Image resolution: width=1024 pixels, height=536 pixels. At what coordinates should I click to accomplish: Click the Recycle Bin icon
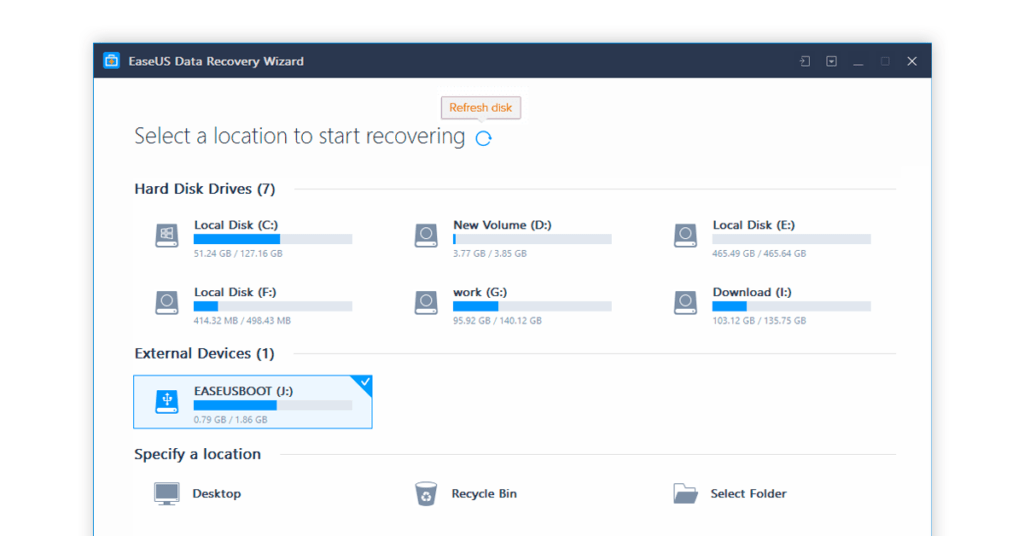click(426, 493)
